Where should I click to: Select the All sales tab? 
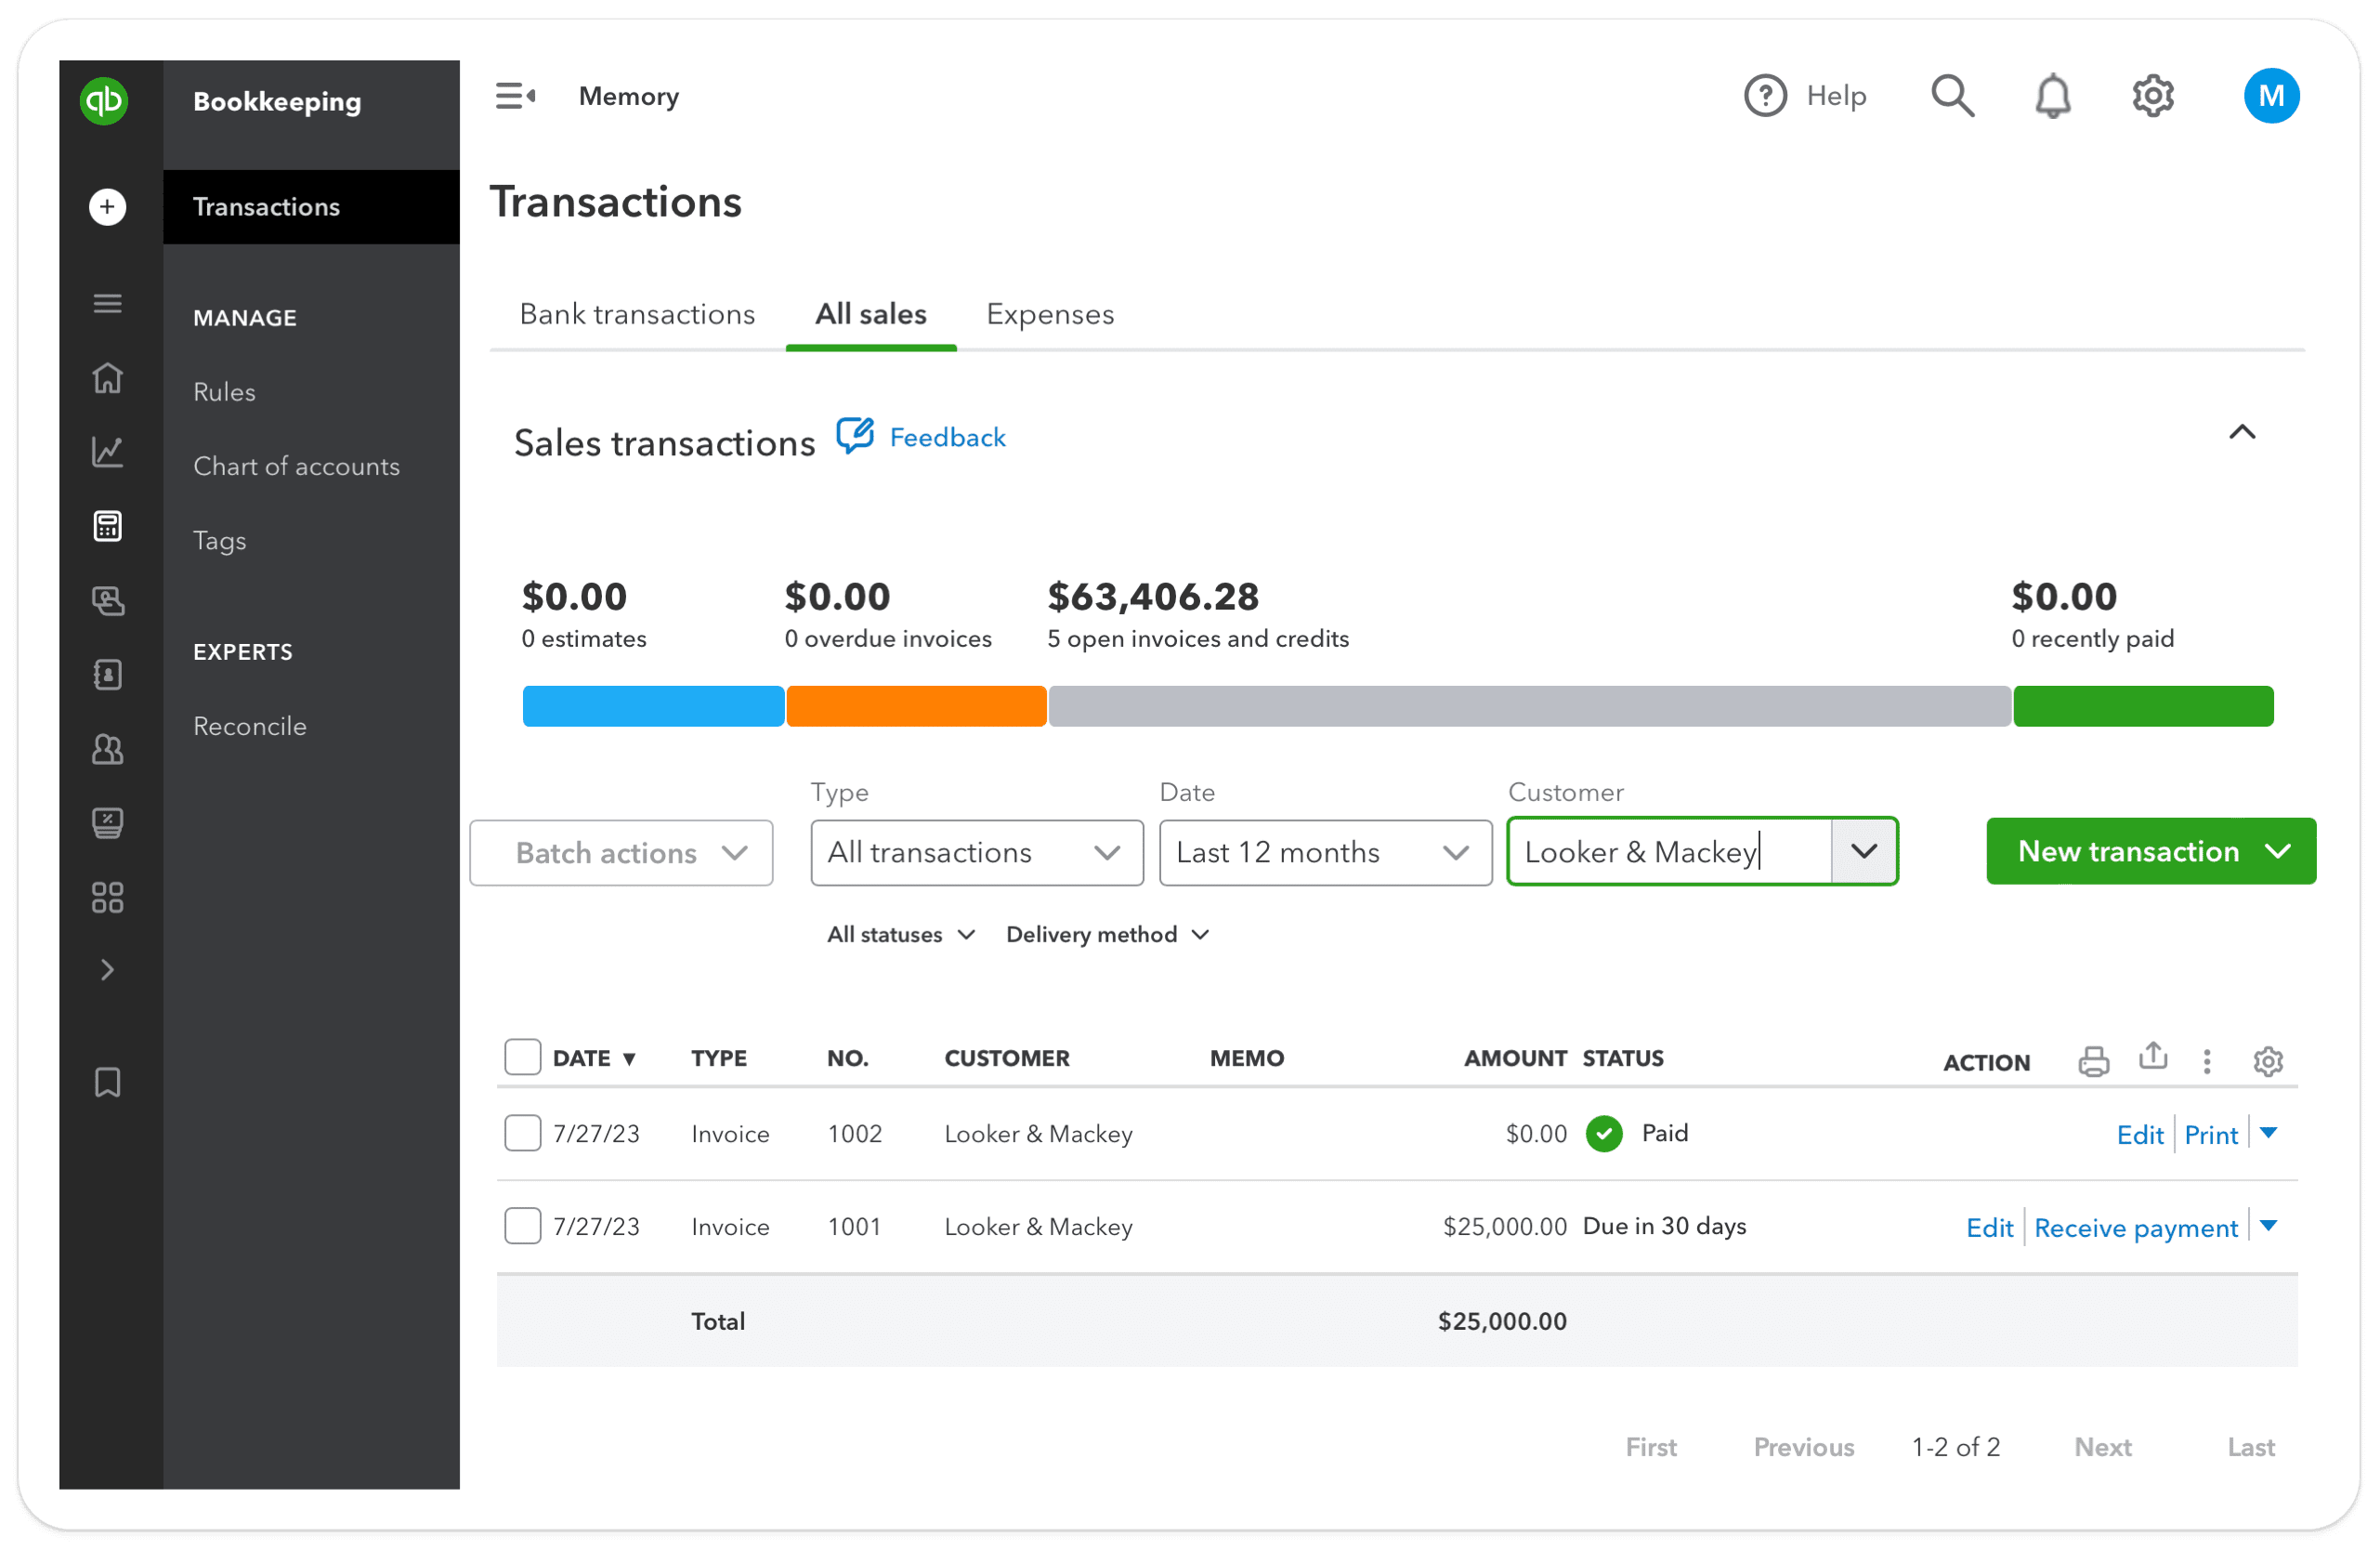pyautogui.click(x=871, y=314)
